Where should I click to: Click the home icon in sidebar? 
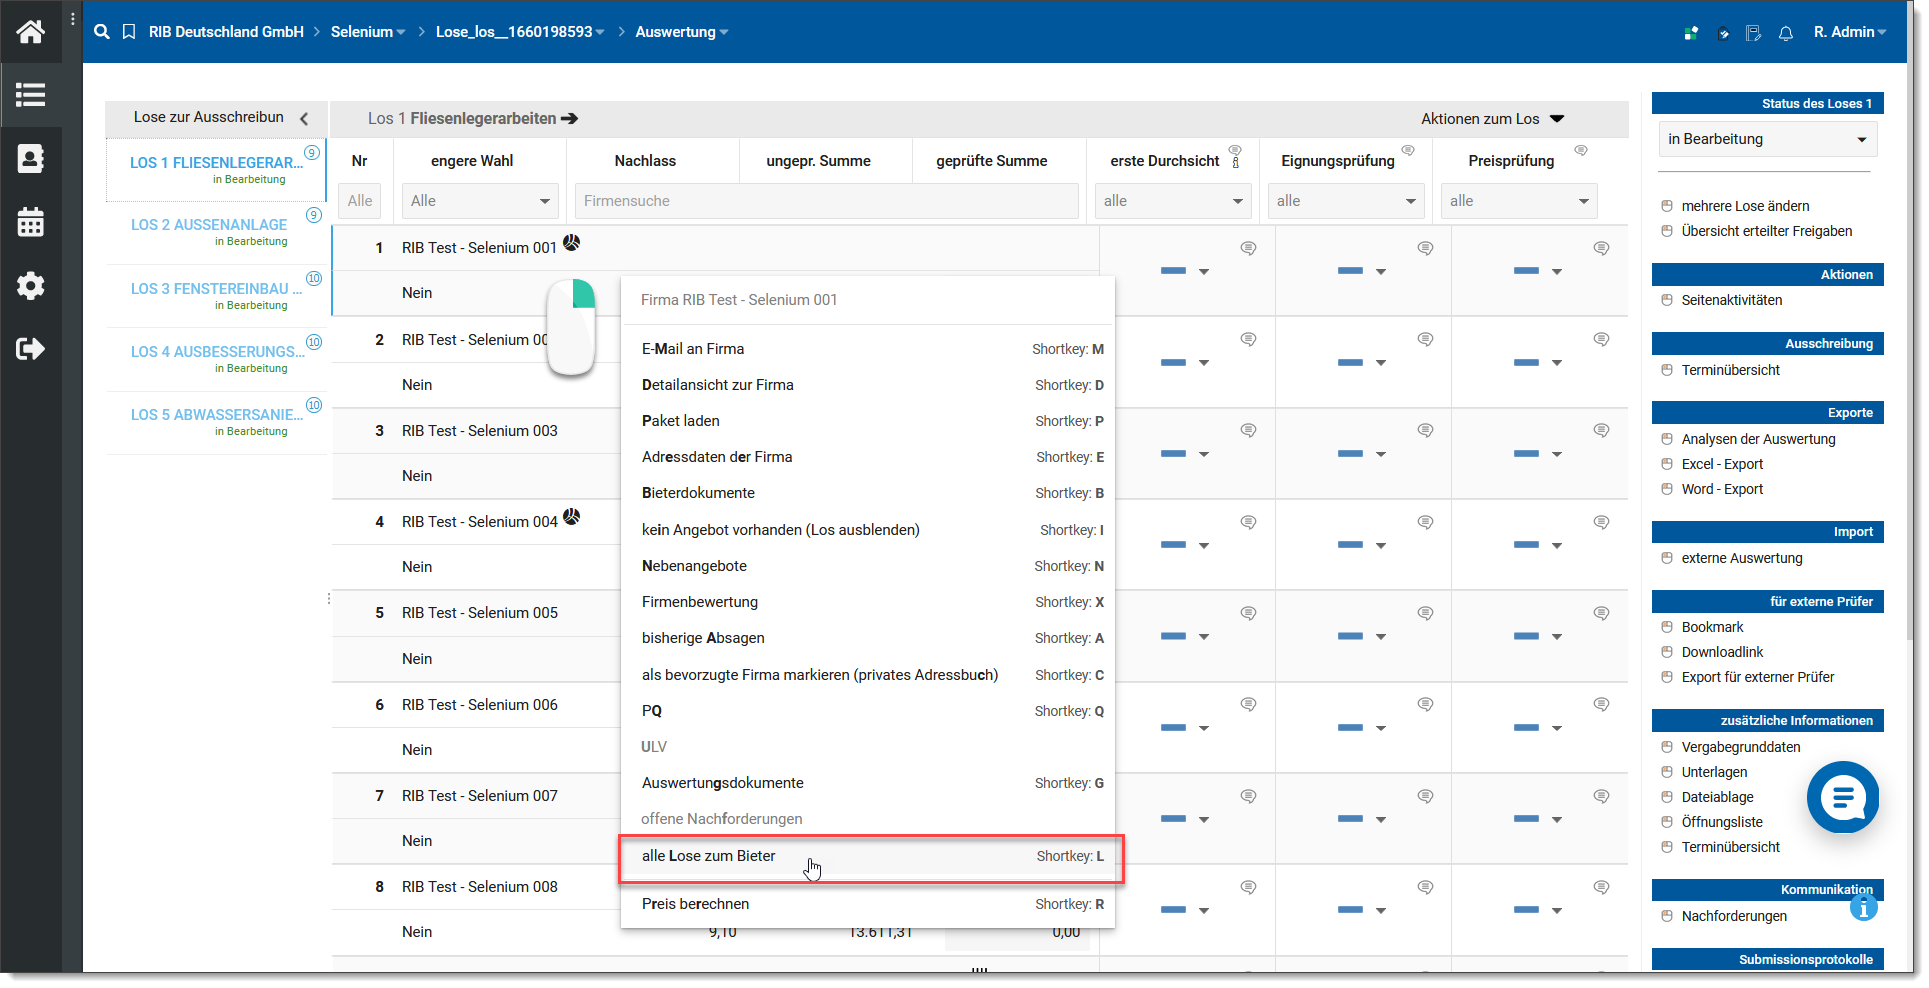[30, 32]
